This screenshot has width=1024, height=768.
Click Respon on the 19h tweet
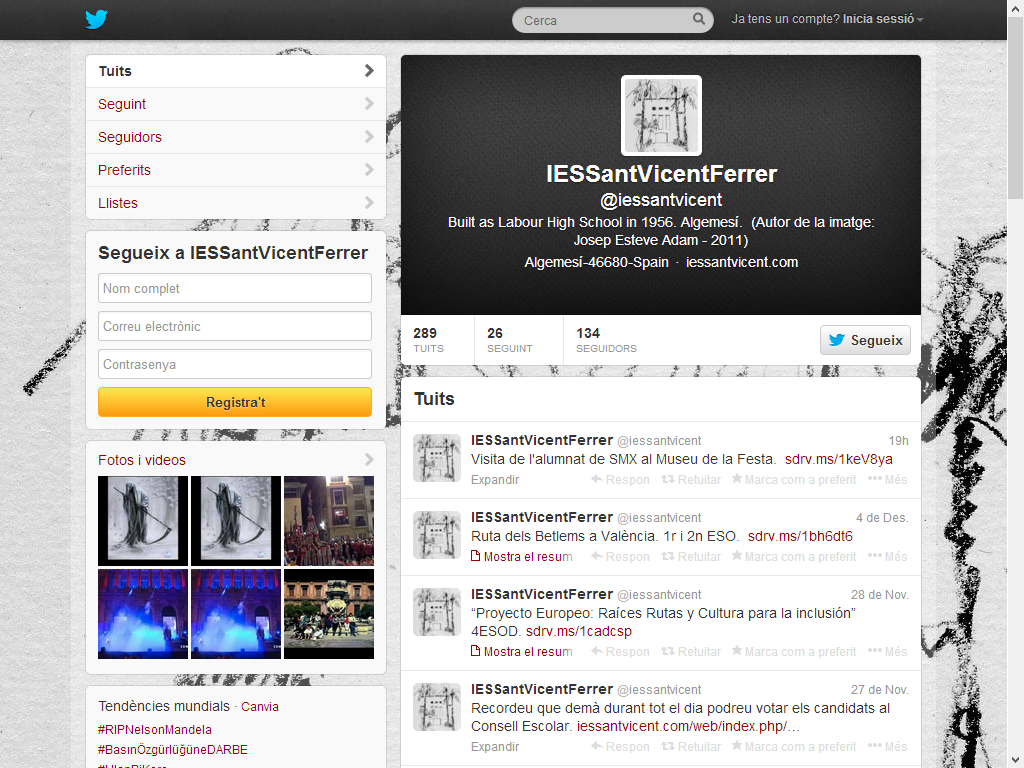pyautogui.click(x=620, y=480)
